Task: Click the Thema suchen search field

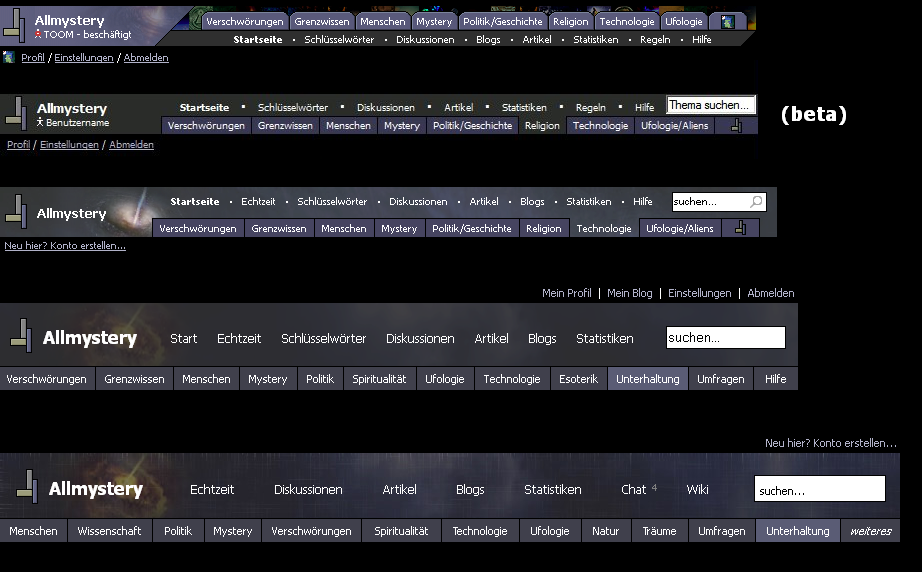Action: (710, 105)
